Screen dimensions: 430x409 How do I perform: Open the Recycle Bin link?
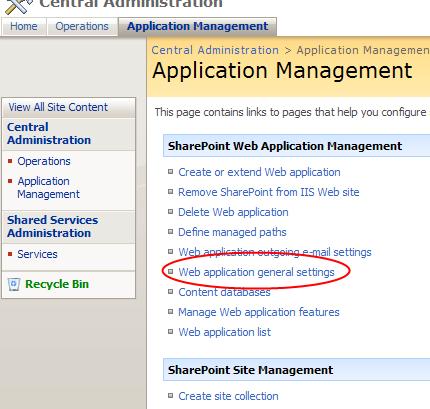[57, 284]
